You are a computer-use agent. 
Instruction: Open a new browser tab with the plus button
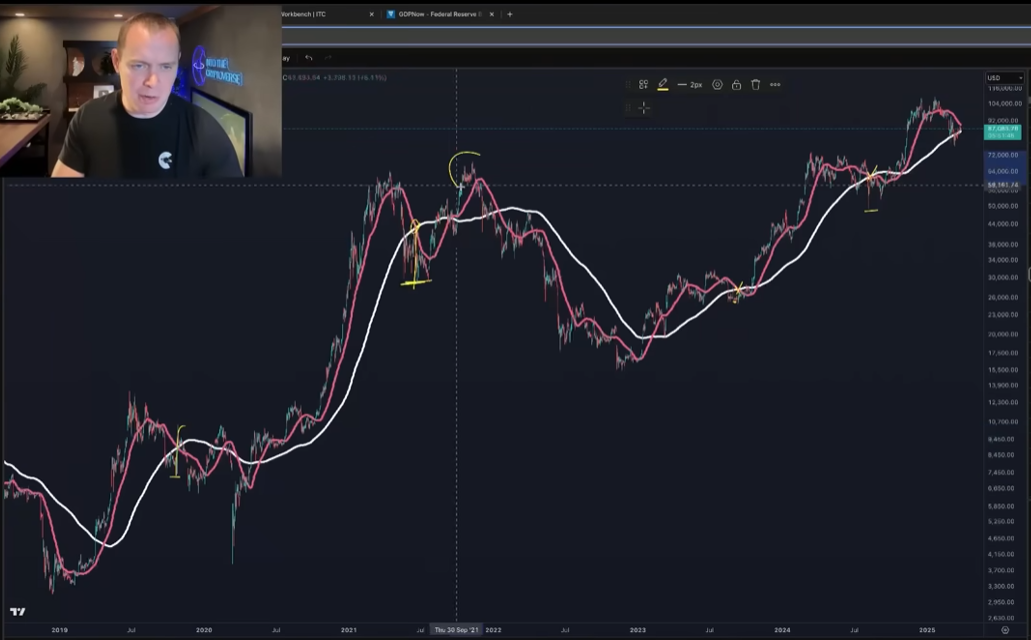(x=510, y=14)
